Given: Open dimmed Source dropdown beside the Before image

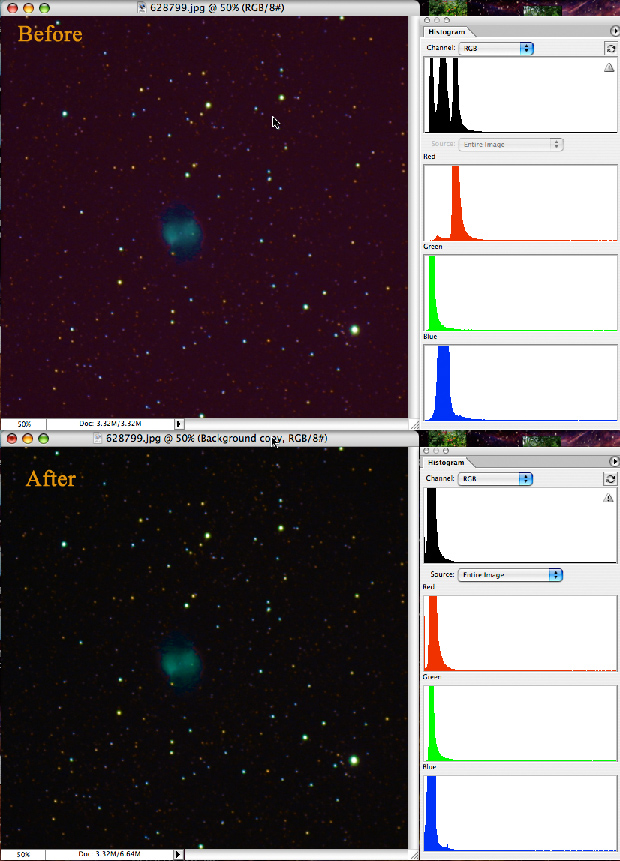Looking at the screenshot, I should [511, 144].
